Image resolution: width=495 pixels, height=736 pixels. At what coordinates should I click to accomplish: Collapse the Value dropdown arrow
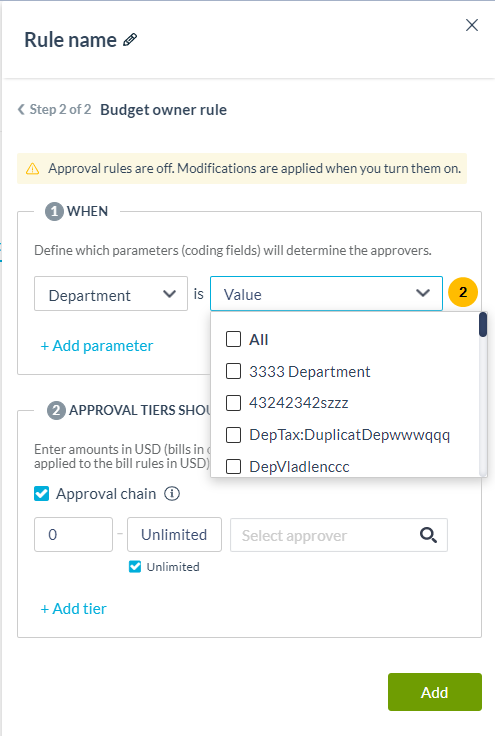(x=423, y=293)
